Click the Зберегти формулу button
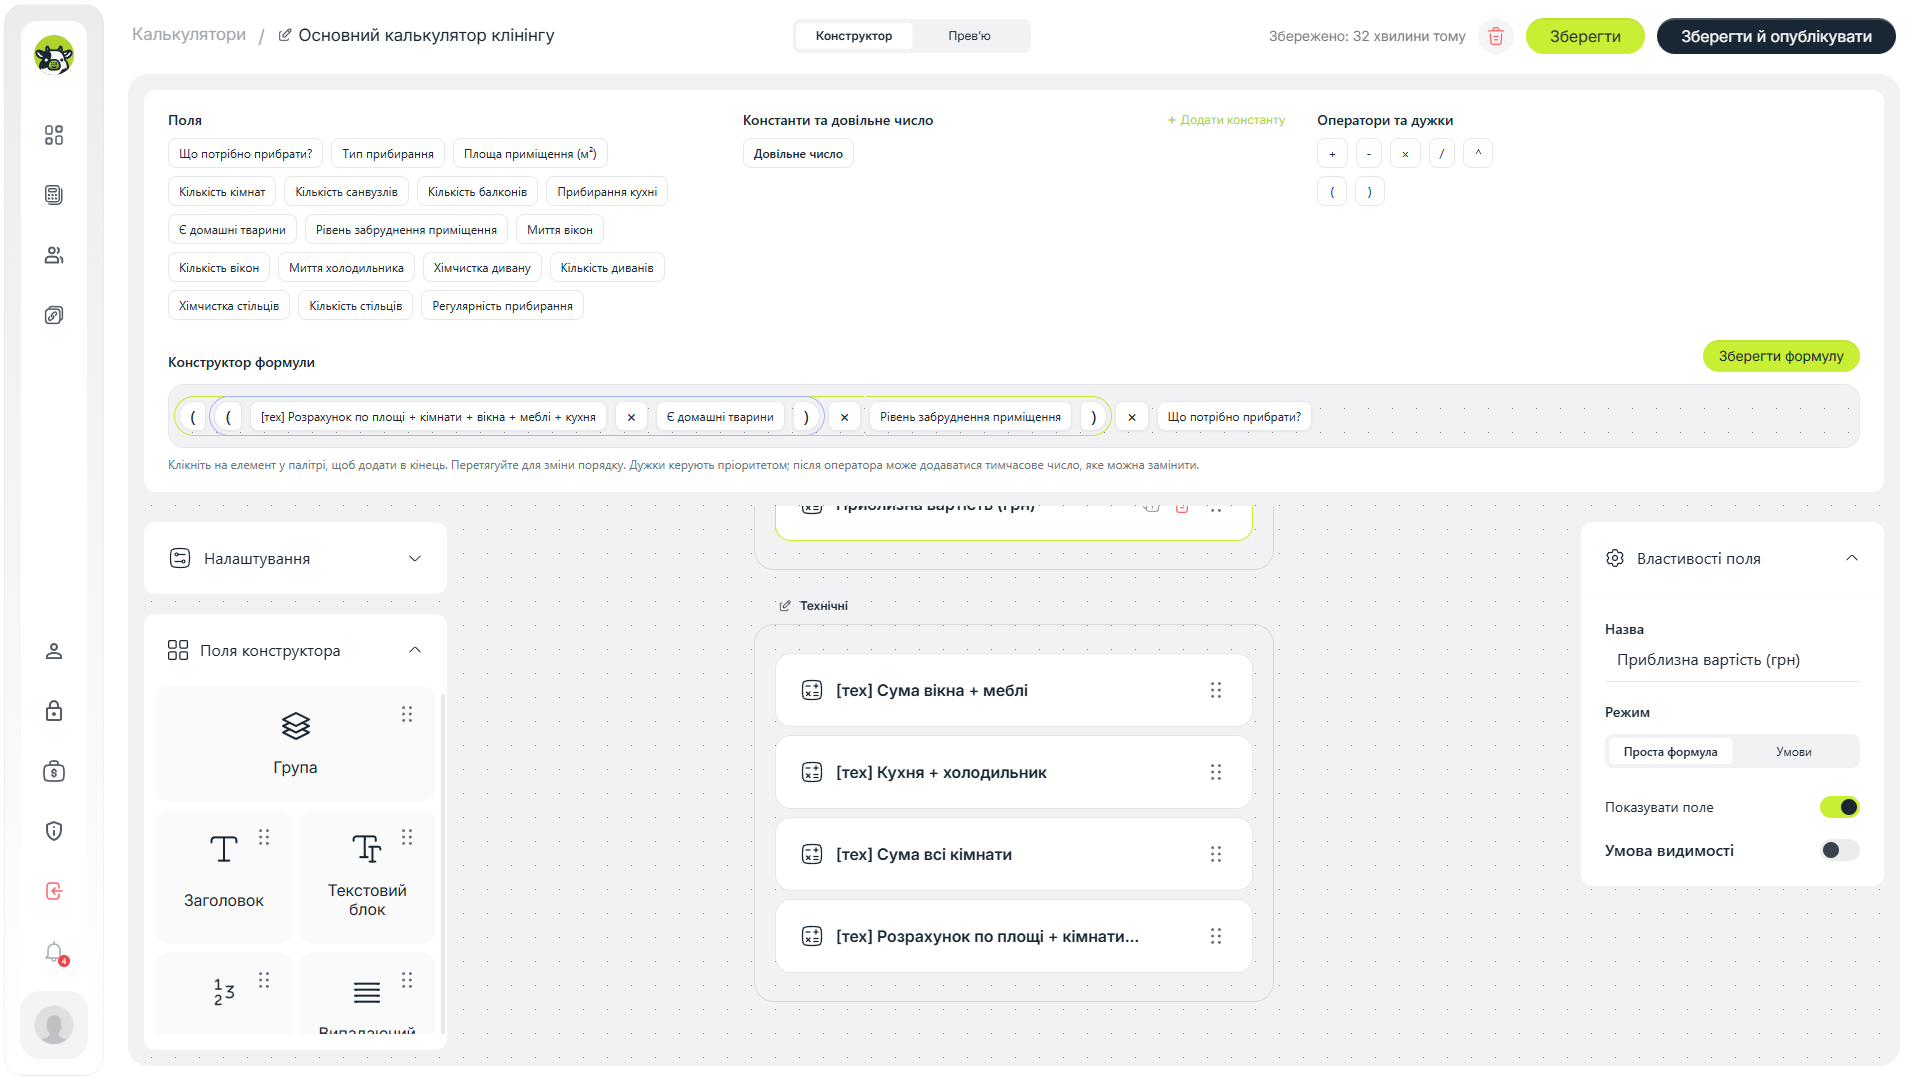The height and width of the screenshot is (1080, 1920). pyautogui.click(x=1781, y=356)
